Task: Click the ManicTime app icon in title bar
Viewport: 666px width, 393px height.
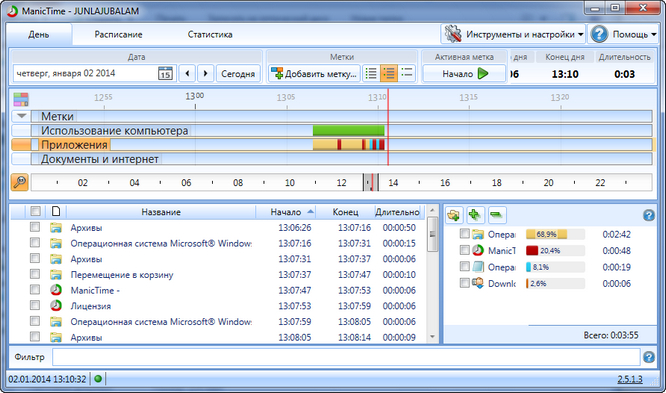Action: click(12, 11)
